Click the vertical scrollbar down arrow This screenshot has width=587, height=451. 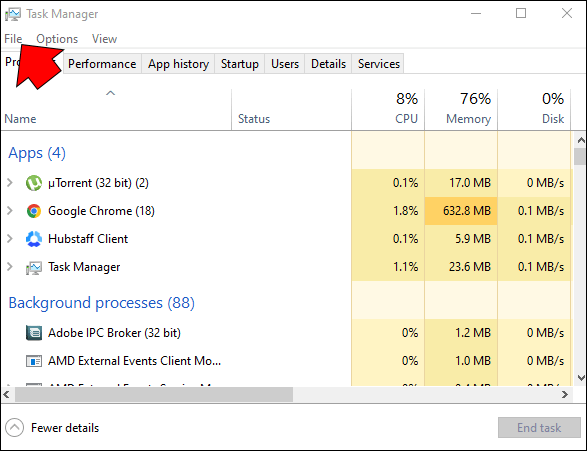[581, 378]
